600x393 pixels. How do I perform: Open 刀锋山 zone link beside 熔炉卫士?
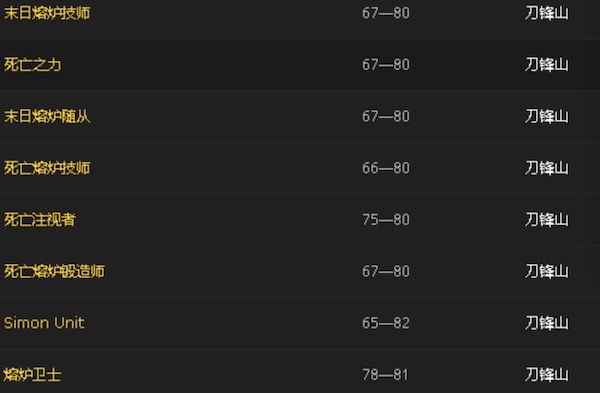tap(546, 375)
